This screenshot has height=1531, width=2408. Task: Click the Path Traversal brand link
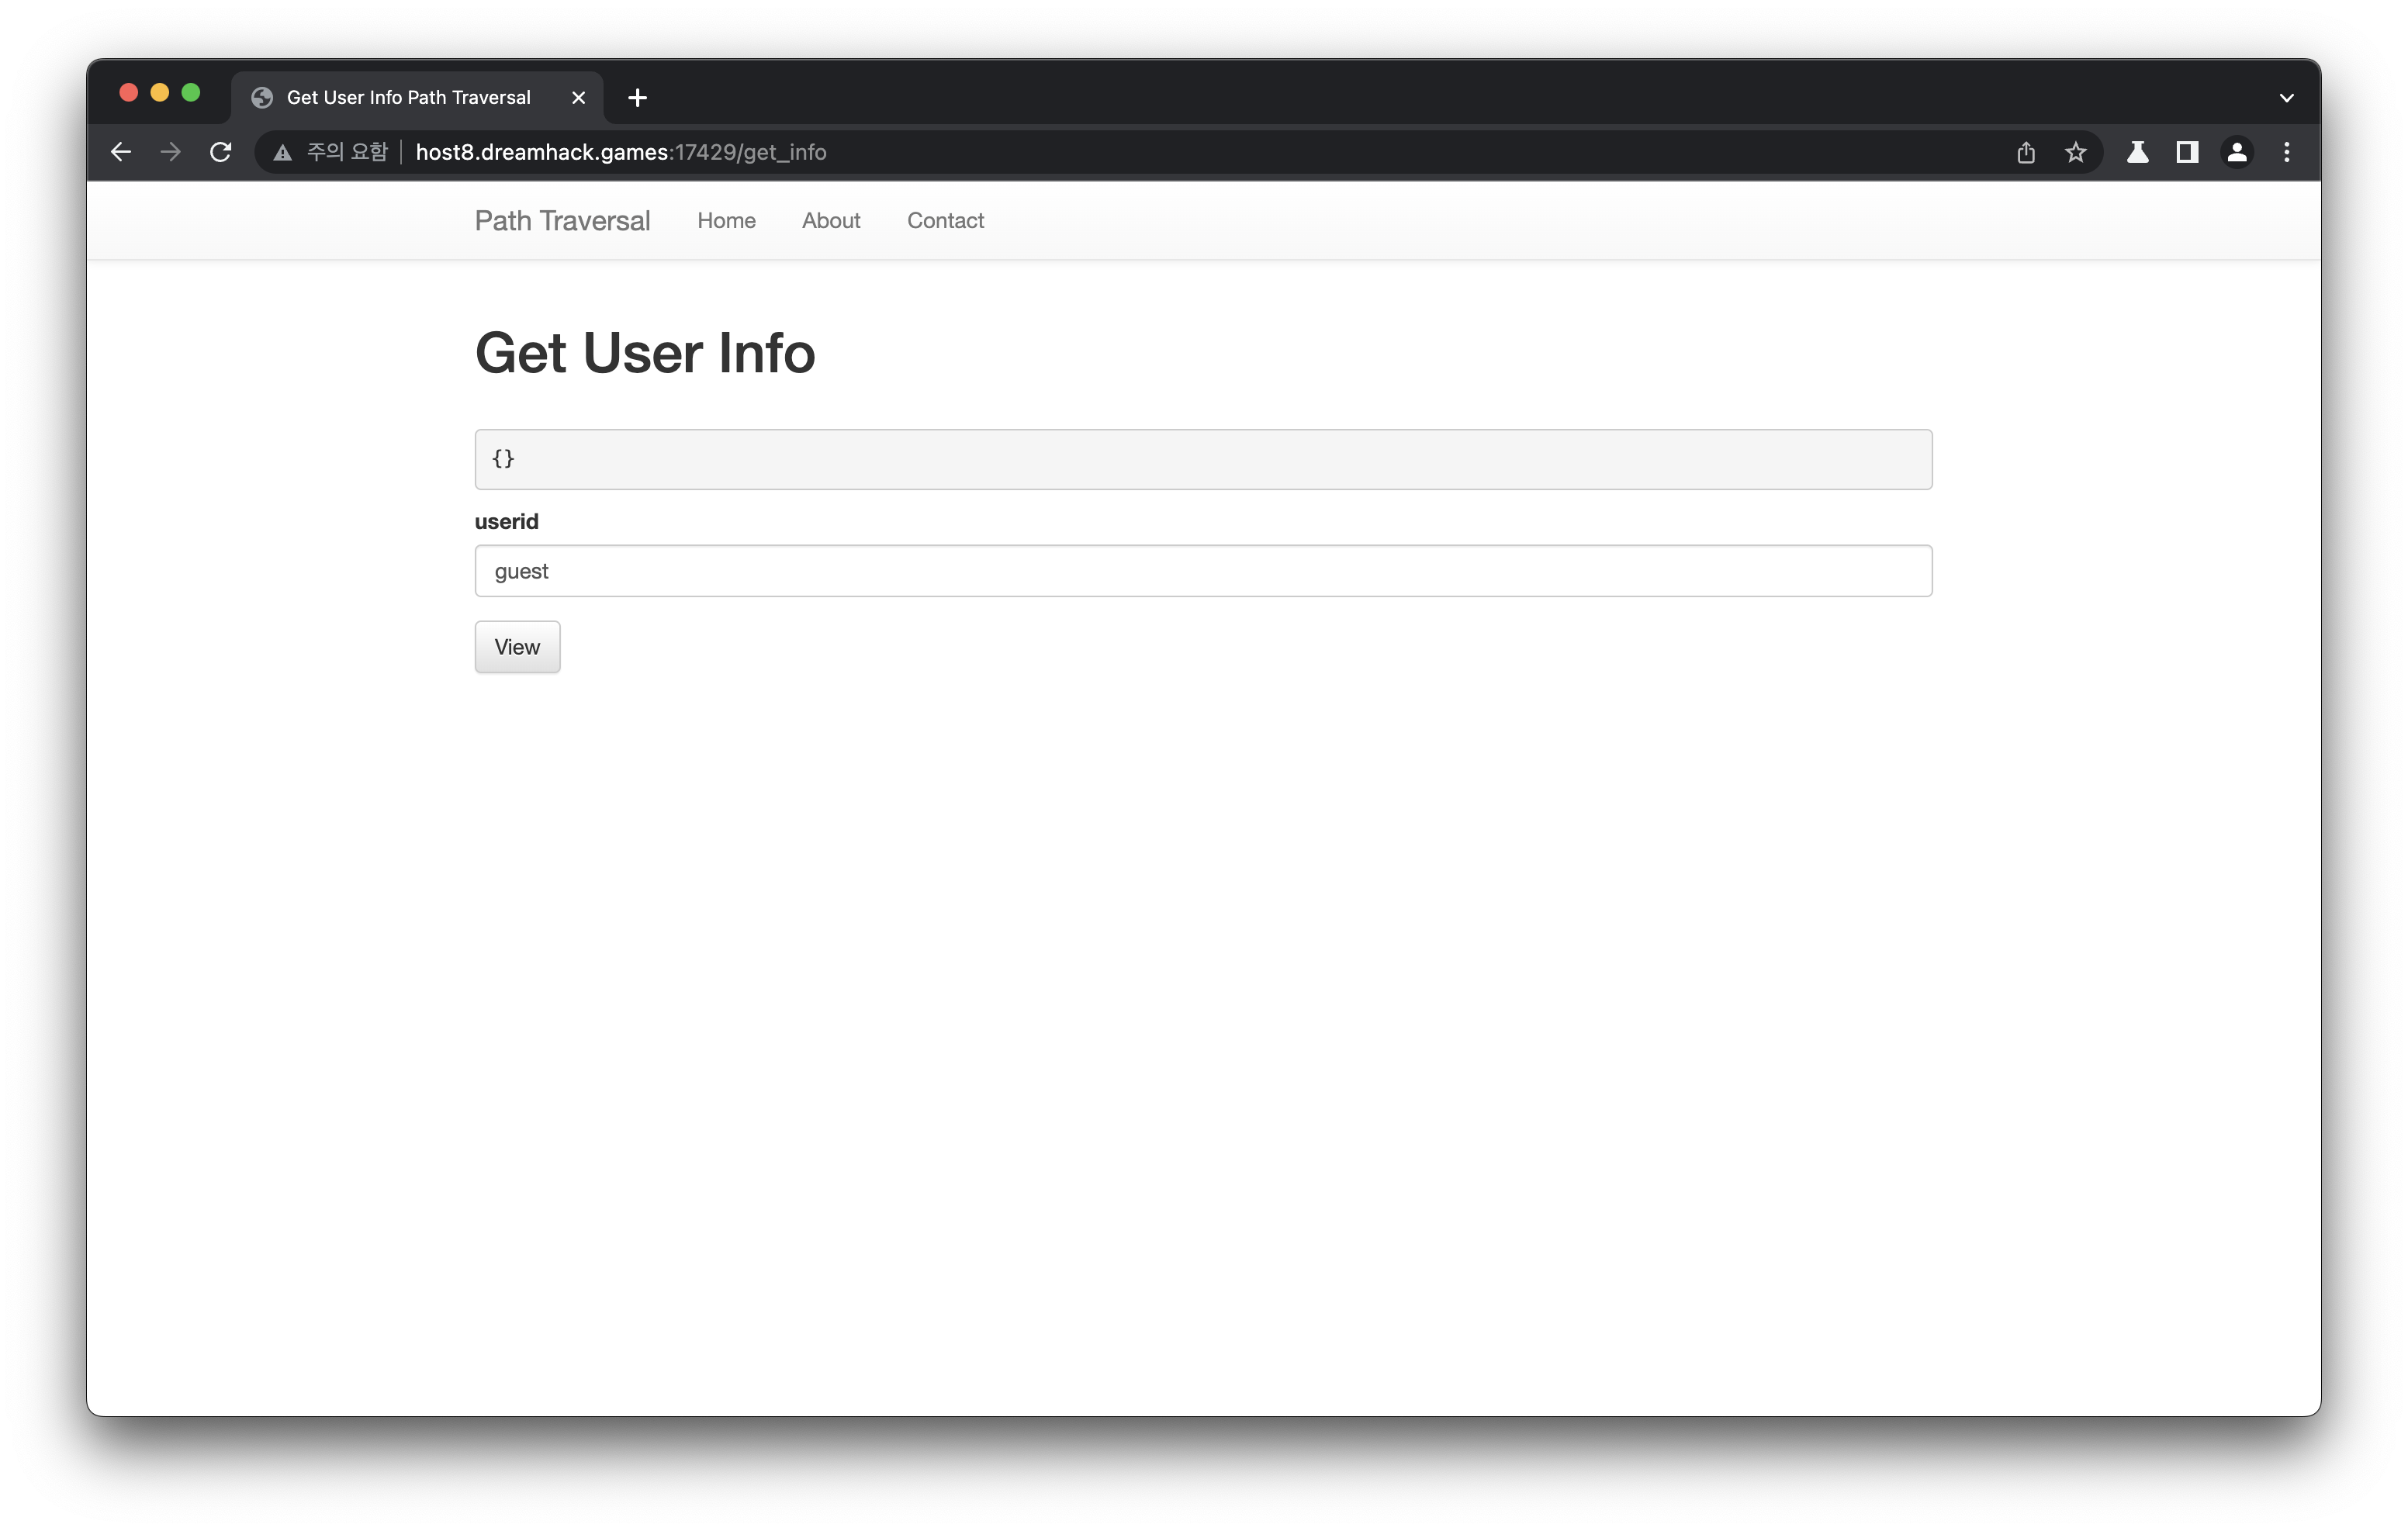562,221
